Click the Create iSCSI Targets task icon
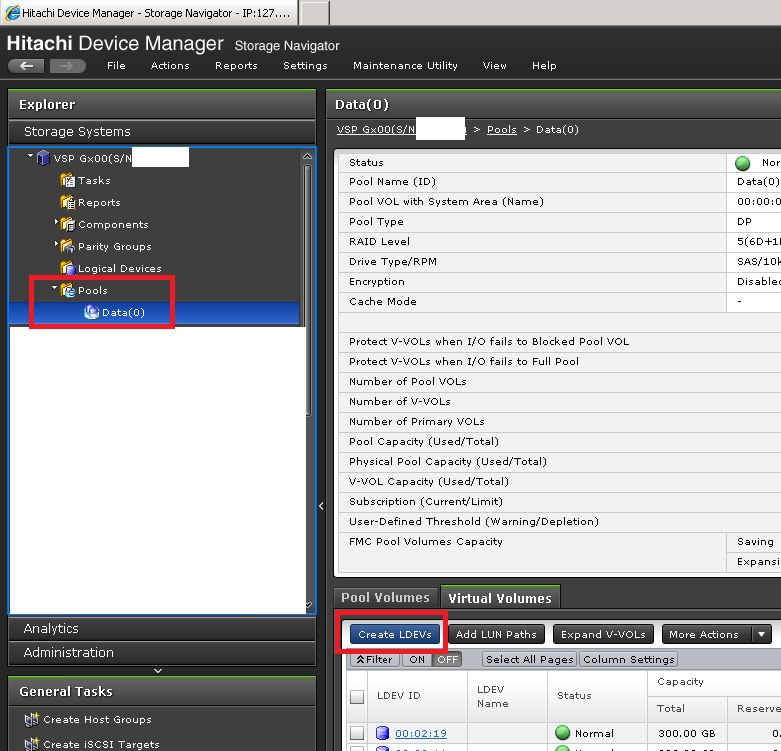The height and width of the screenshot is (751, 781). click(x=31, y=744)
